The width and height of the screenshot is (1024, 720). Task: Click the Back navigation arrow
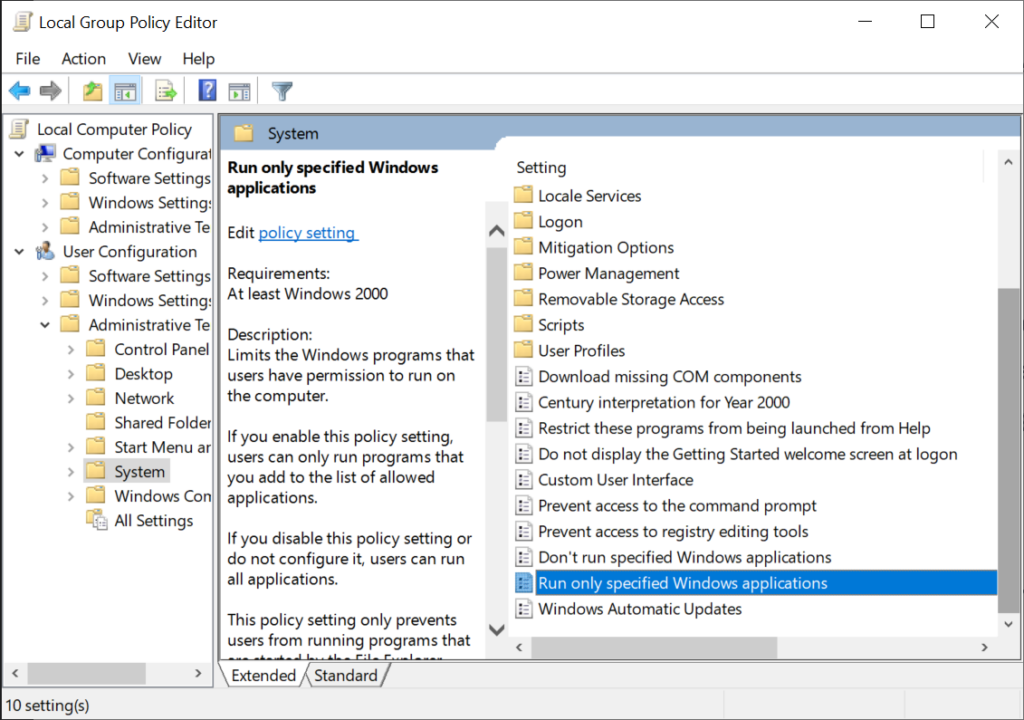click(20, 90)
